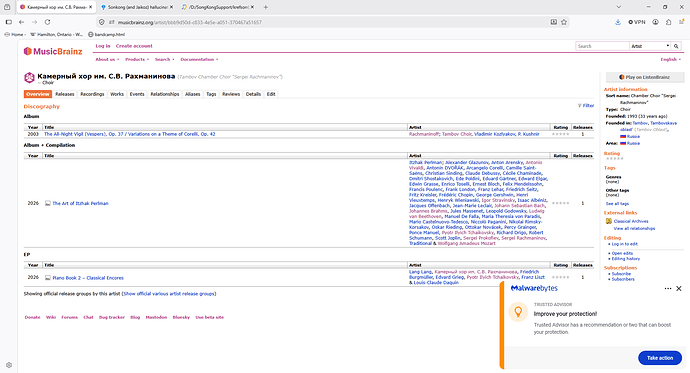Expand the Documentation menu
This screenshot has height=373, width=690.
tap(199, 59)
